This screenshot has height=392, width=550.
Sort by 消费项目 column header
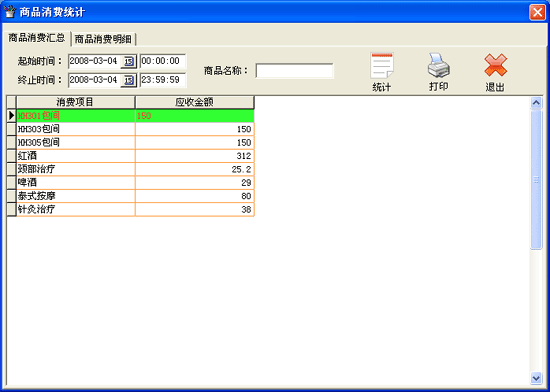pos(75,102)
